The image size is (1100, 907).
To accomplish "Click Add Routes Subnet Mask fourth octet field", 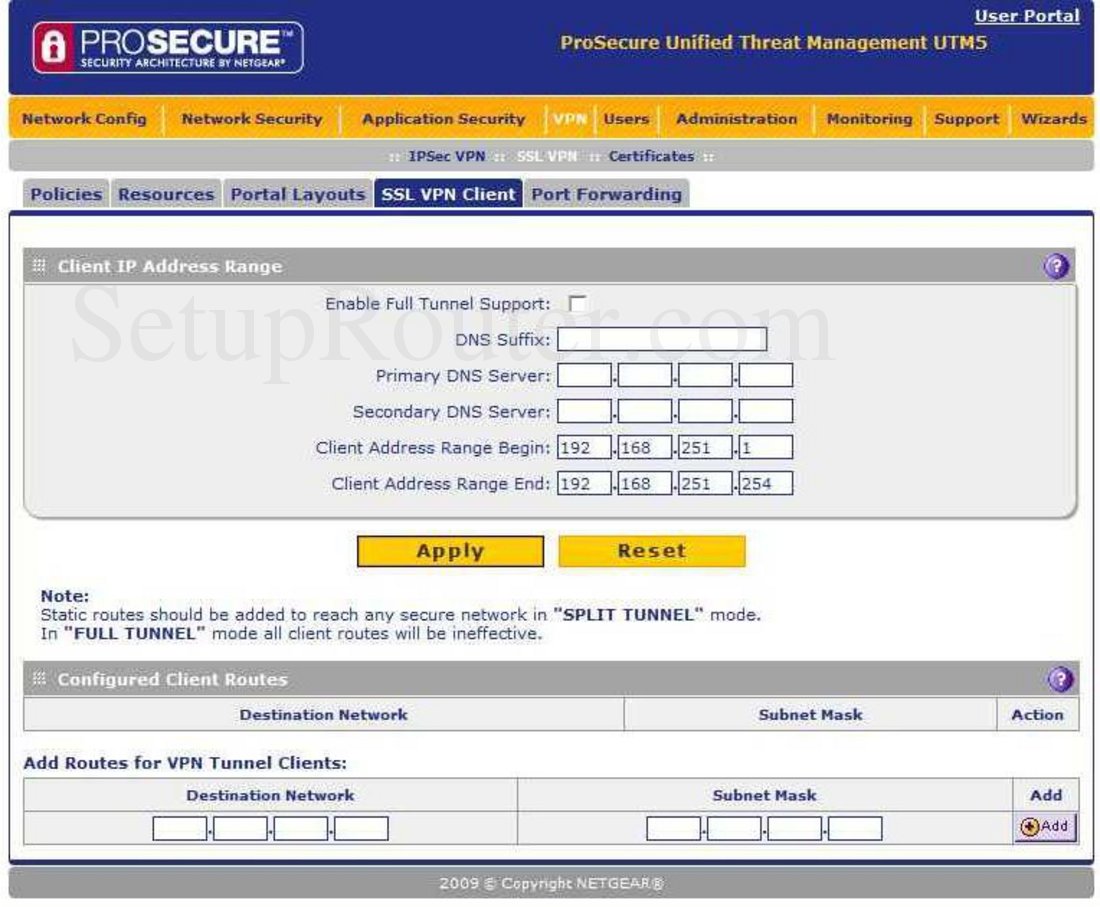I will [x=854, y=828].
